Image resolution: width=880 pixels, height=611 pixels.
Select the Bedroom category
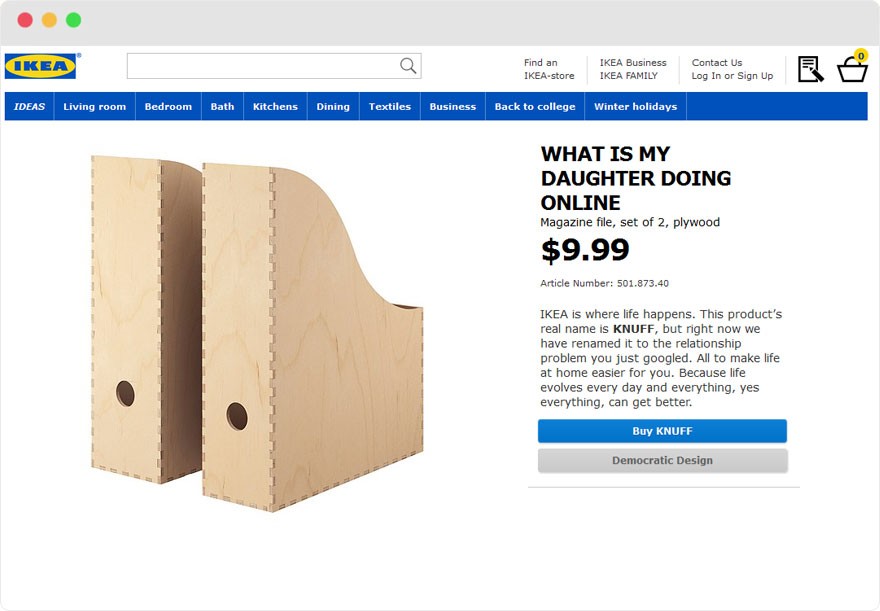168,107
